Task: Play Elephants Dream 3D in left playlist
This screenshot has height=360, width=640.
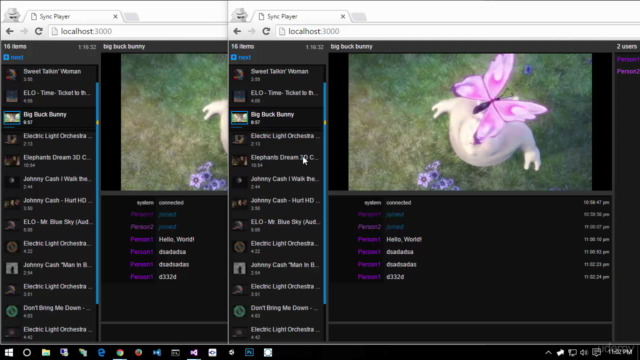Action: coord(49,161)
